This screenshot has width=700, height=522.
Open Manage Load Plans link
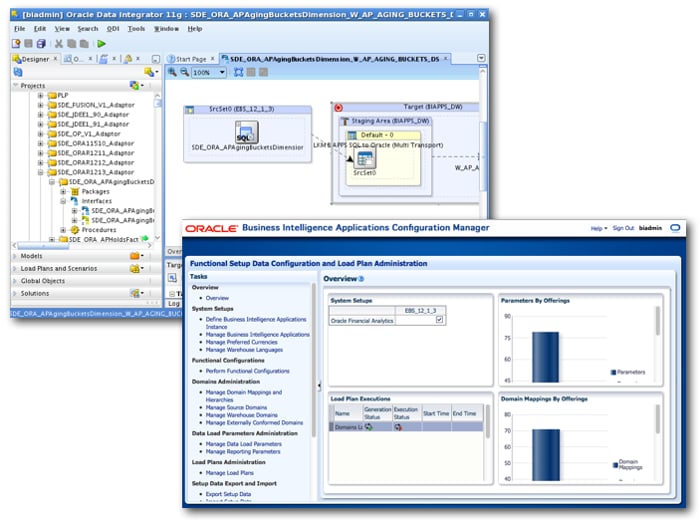pos(229,472)
